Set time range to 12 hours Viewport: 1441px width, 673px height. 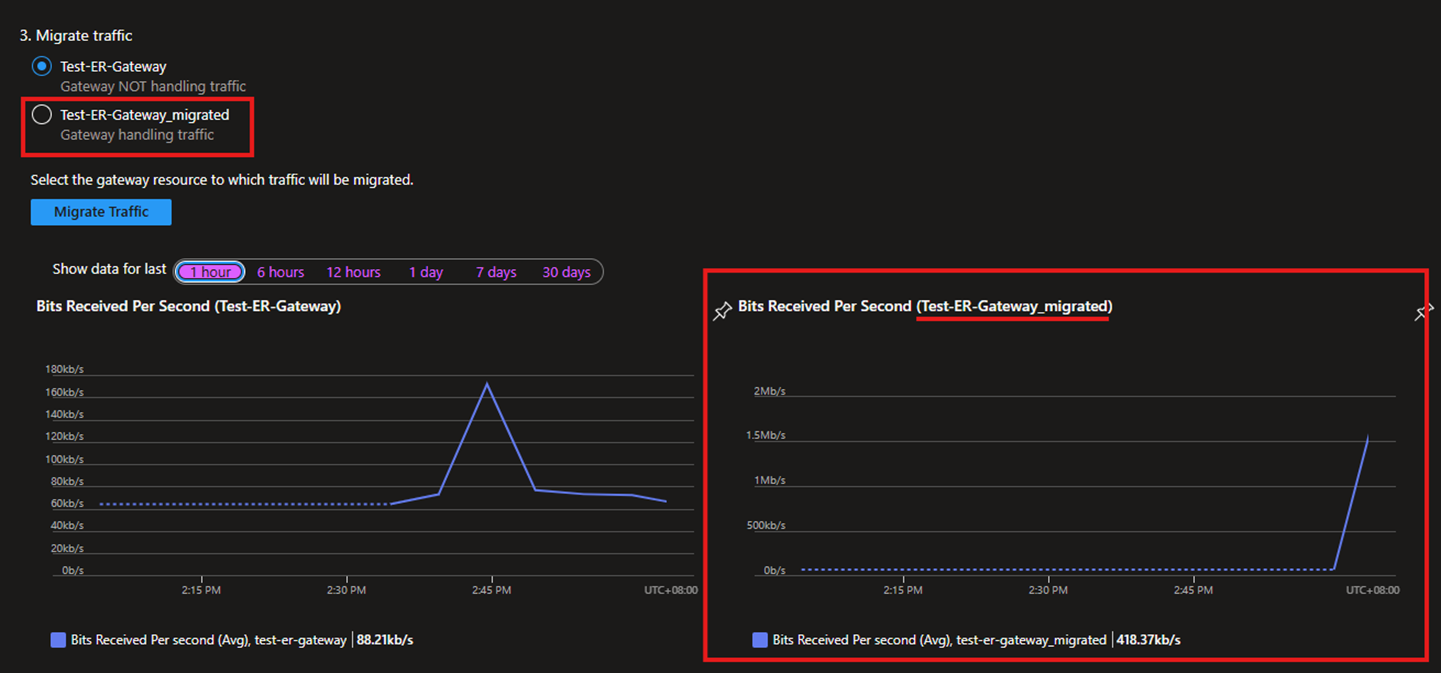click(x=353, y=272)
